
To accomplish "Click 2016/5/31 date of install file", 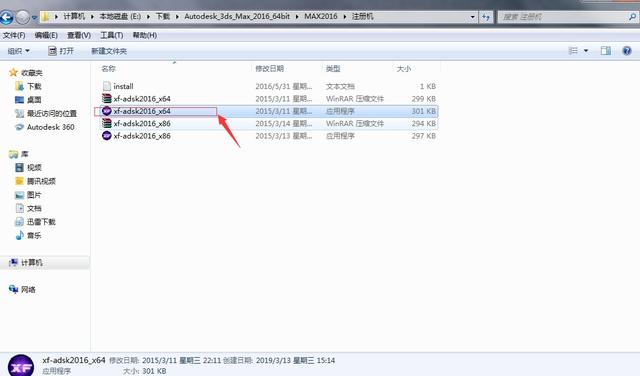I will (x=284, y=86).
